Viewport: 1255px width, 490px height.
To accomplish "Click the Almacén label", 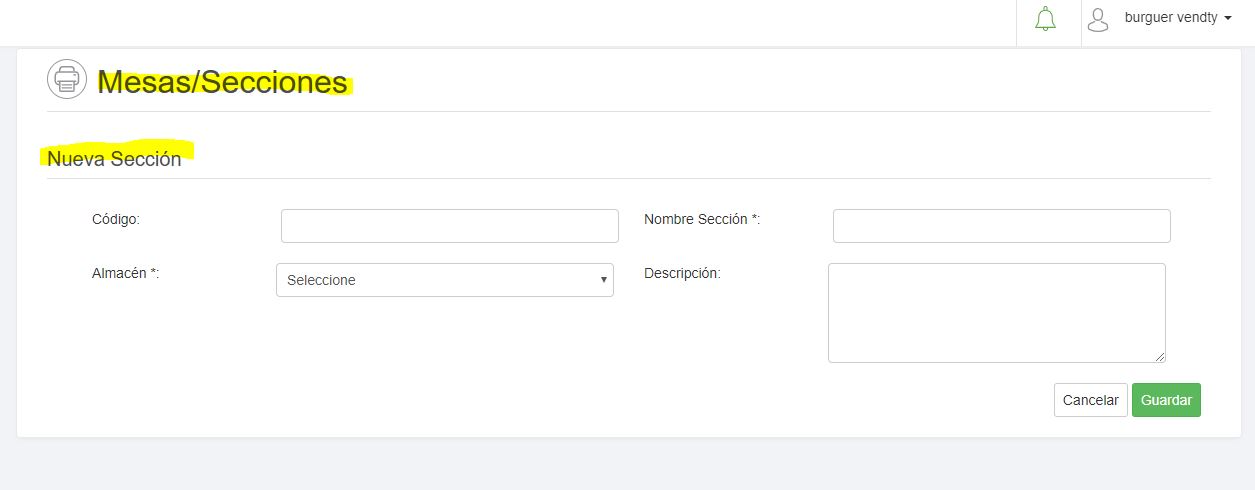I will 125,272.
